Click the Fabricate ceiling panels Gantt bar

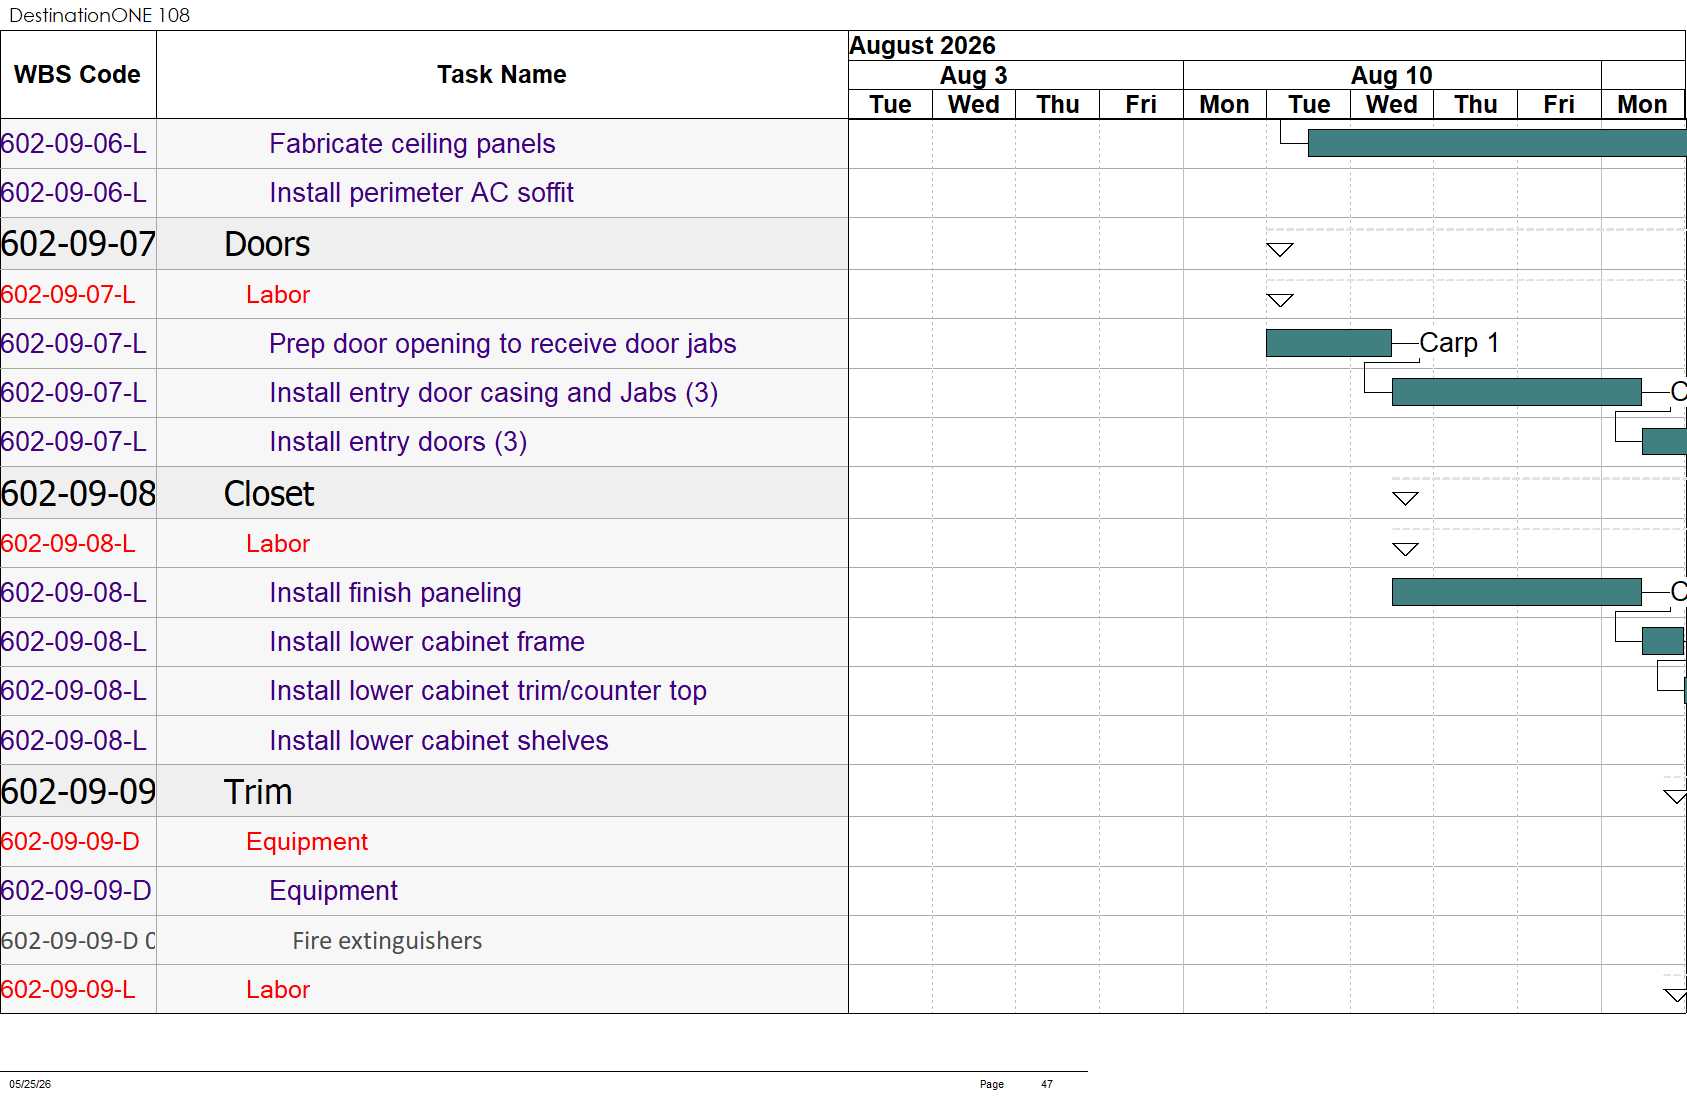pos(1497,144)
